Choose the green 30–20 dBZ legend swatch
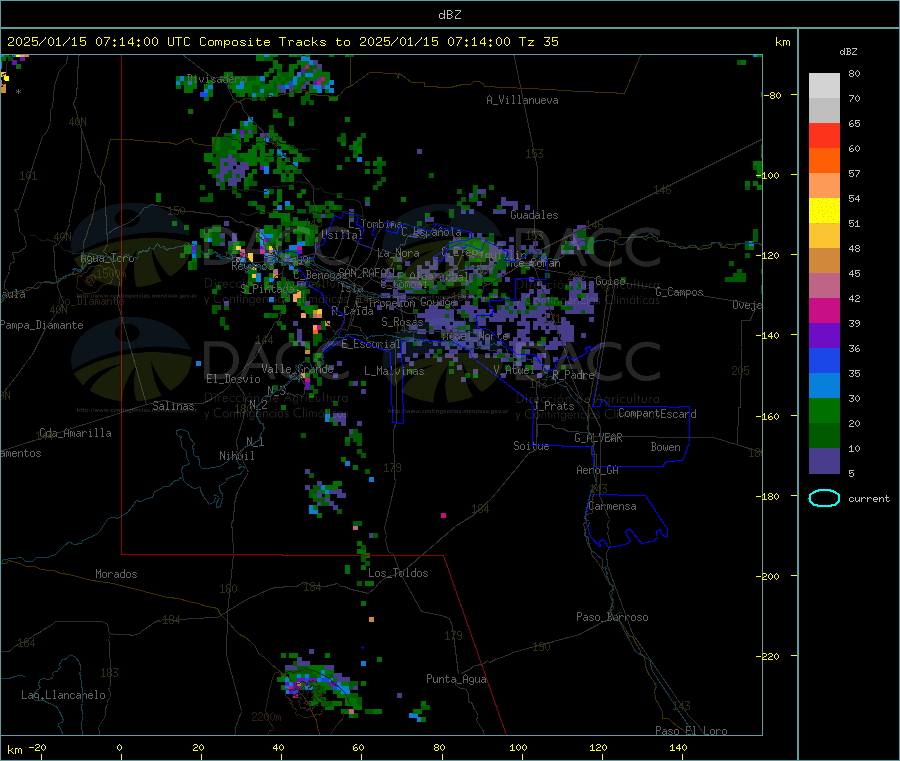The width and height of the screenshot is (900, 761). pyautogui.click(x=824, y=410)
